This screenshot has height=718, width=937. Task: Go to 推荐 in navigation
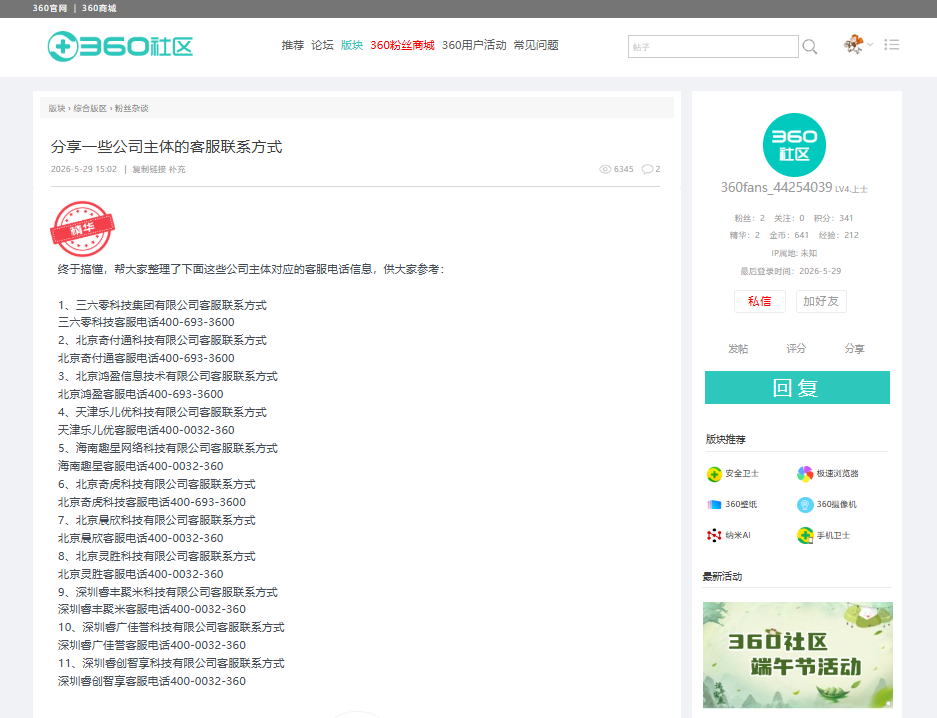click(293, 45)
